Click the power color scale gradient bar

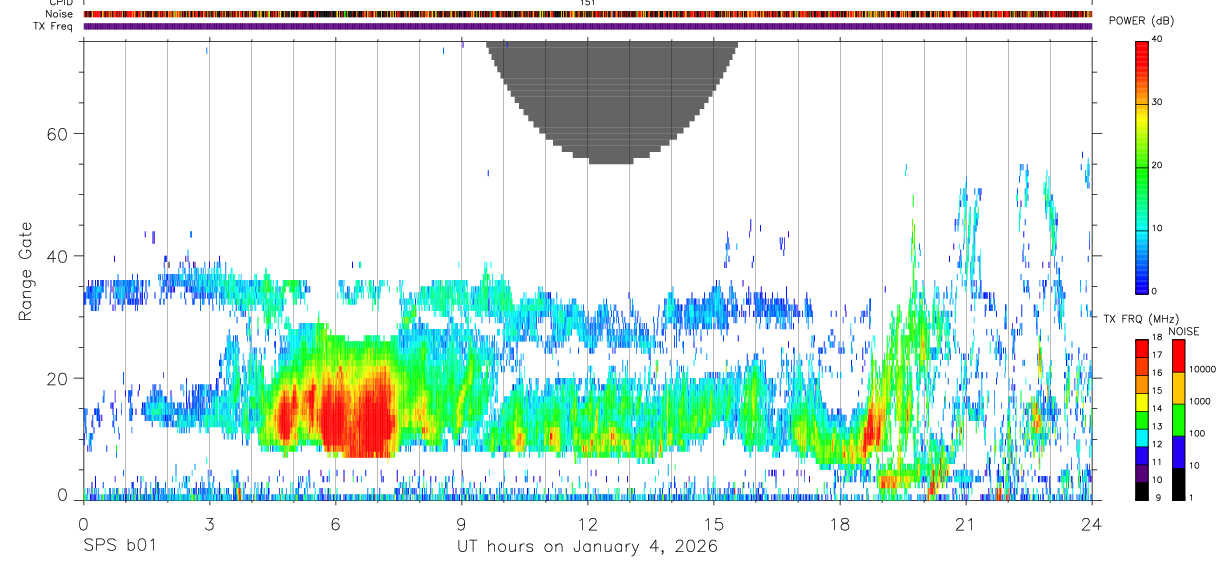click(x=1142, y=166)
